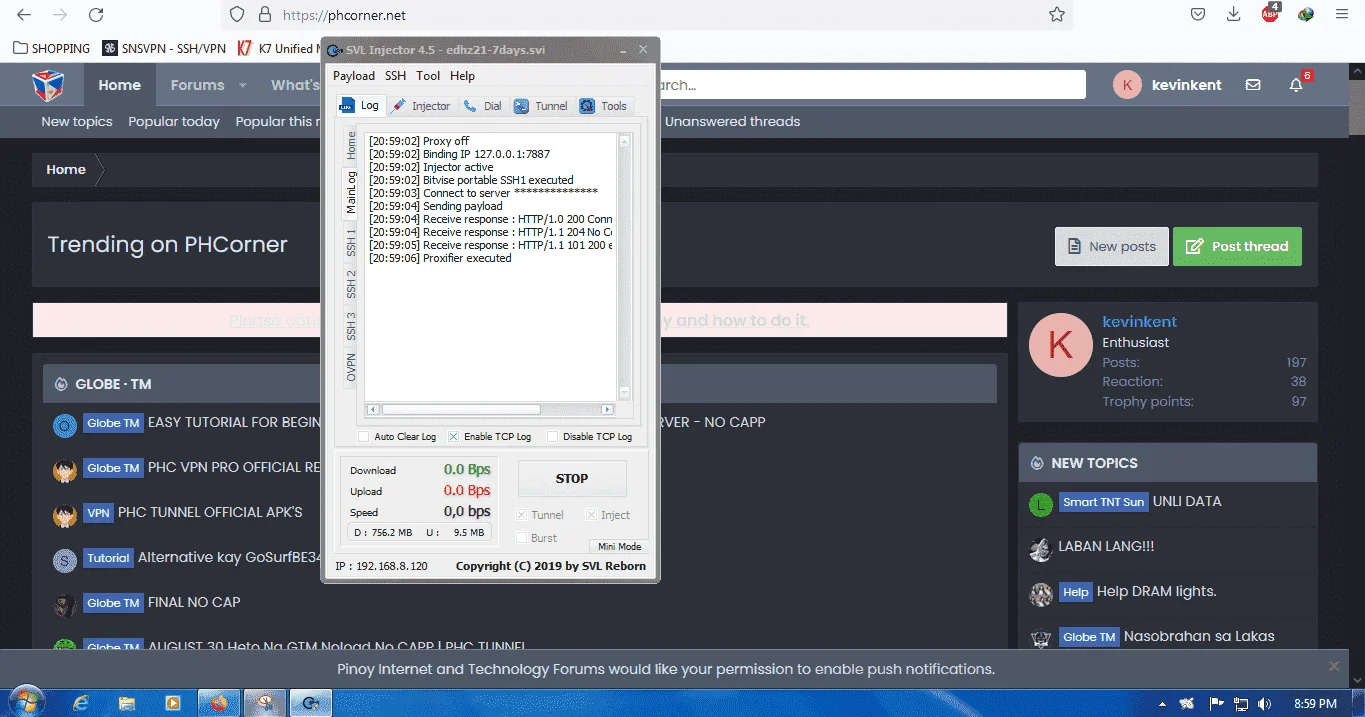The image size is (1365, 717).
Task: Open the browser hamburger menu
Action: pyautogui.click(x=1342, y=15)
